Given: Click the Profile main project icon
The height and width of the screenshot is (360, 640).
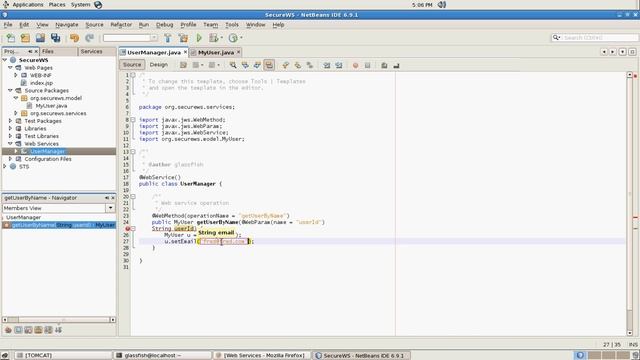Looking at the screenshot, I should pyautogui.click(x=233, y=38).
